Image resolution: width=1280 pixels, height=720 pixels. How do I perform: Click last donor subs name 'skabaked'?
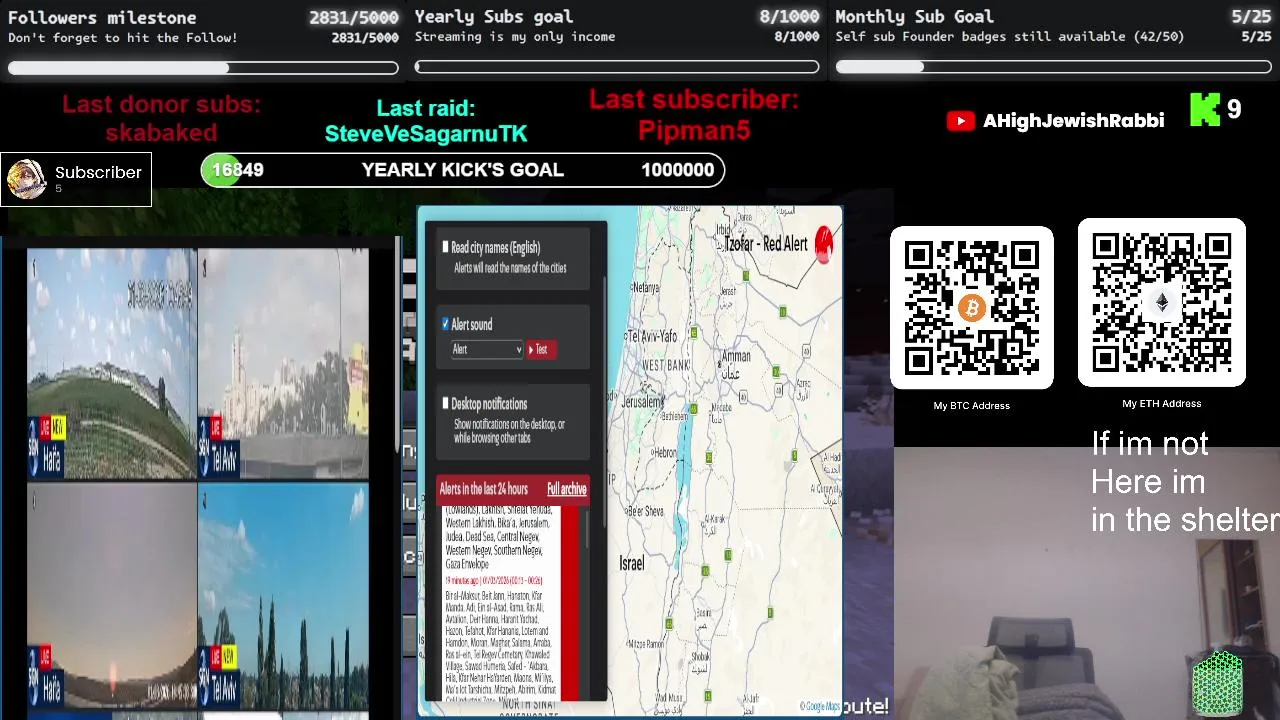pyautogui.click(x=161, y=132)
